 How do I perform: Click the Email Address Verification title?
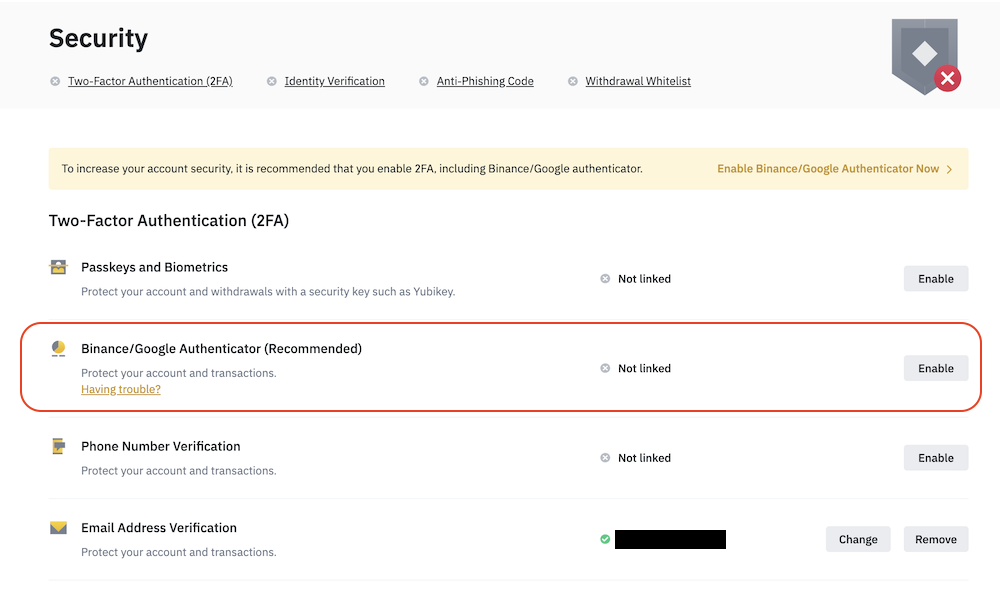pos(159,528)
